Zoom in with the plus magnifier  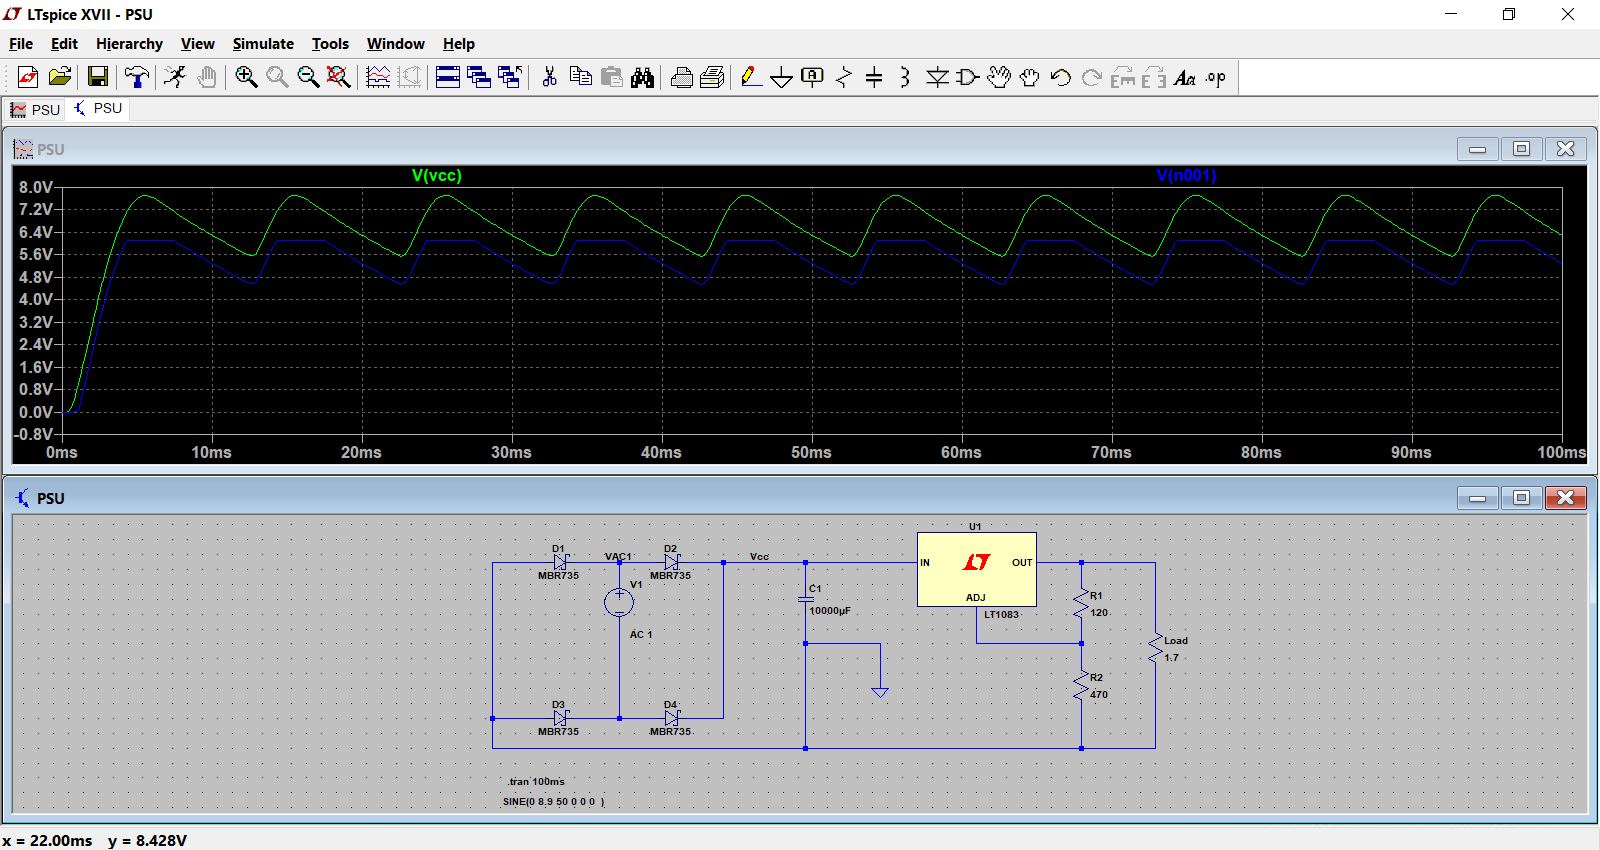pyautogui.click(x=246, y=77)
